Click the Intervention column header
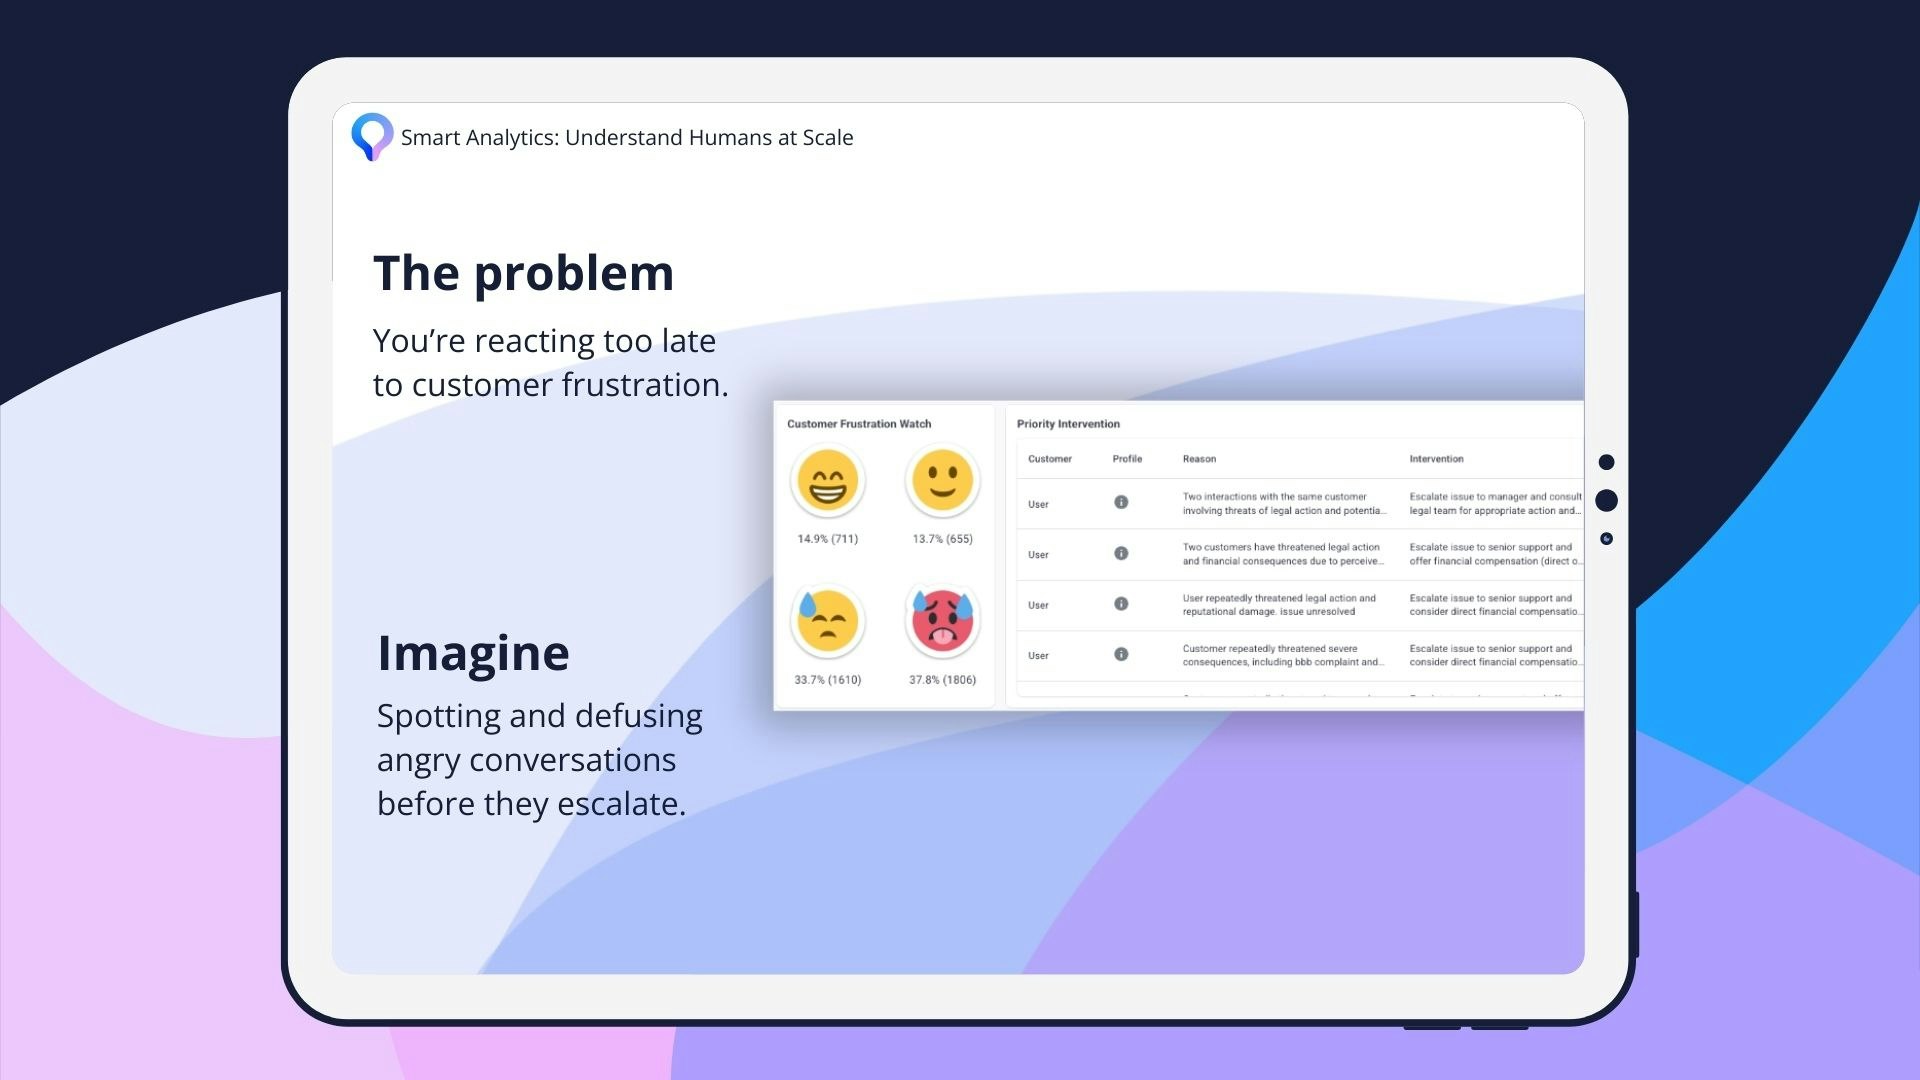The image size is (1920, 1080). point(1436,459)
